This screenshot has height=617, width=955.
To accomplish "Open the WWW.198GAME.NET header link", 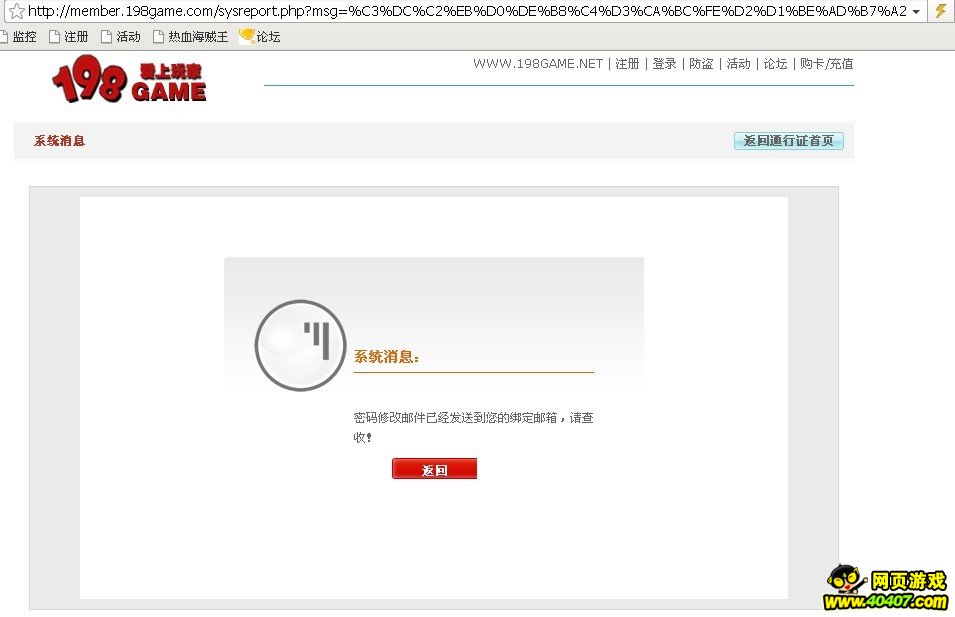I will (538, 64).
